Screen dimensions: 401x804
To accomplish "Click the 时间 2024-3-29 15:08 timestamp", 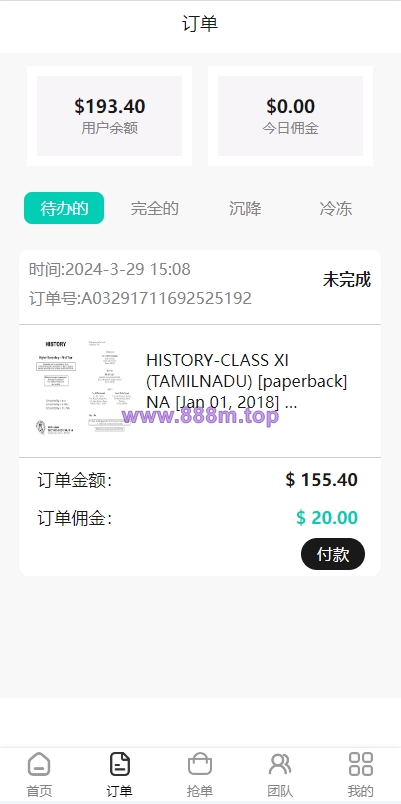I will (110, 269).
